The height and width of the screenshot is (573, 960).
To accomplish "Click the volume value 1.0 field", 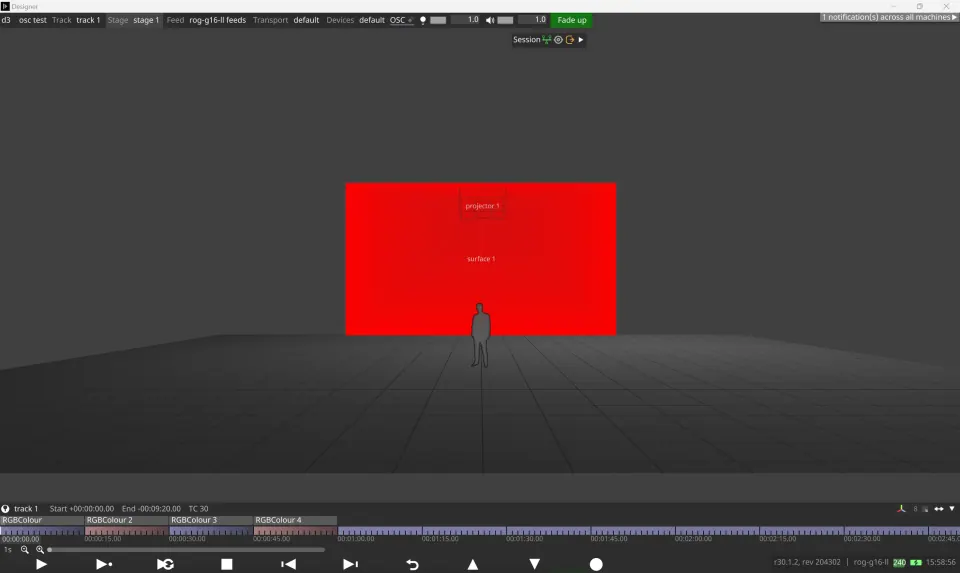I will 533,20.
